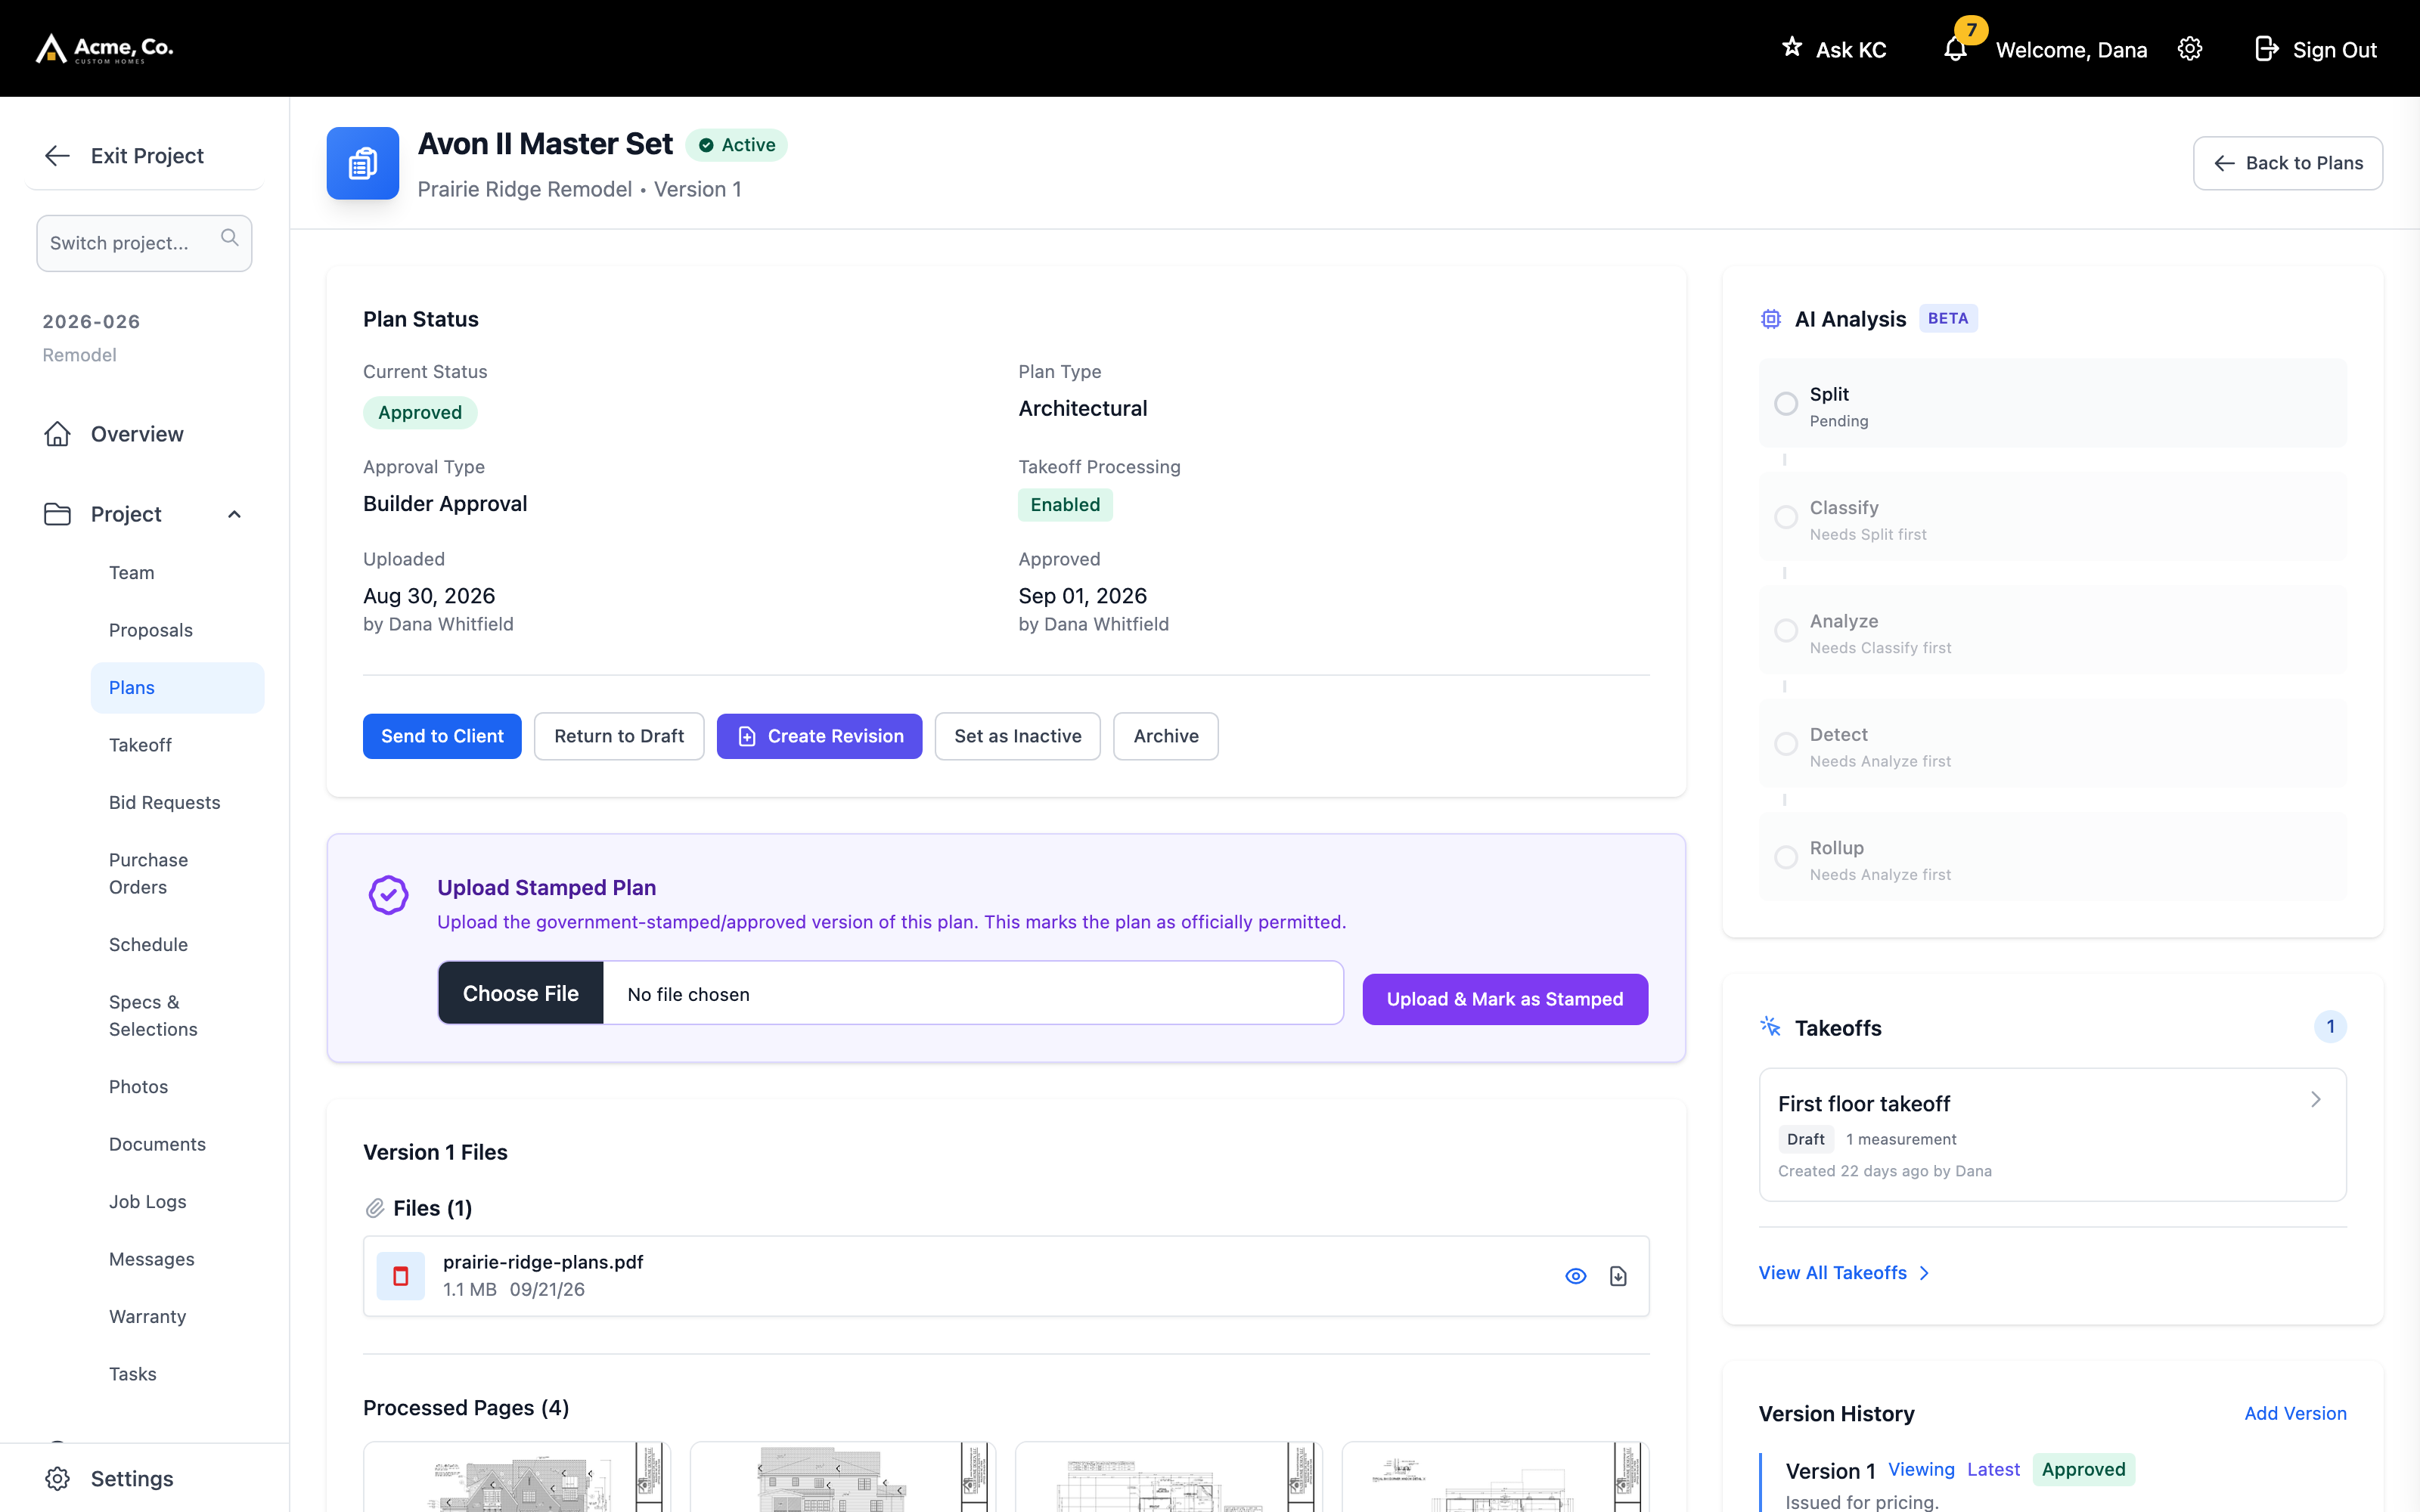
Task: Download prairie-ridge-plans.pdf file icon
Action: tap(1618, 1276)
